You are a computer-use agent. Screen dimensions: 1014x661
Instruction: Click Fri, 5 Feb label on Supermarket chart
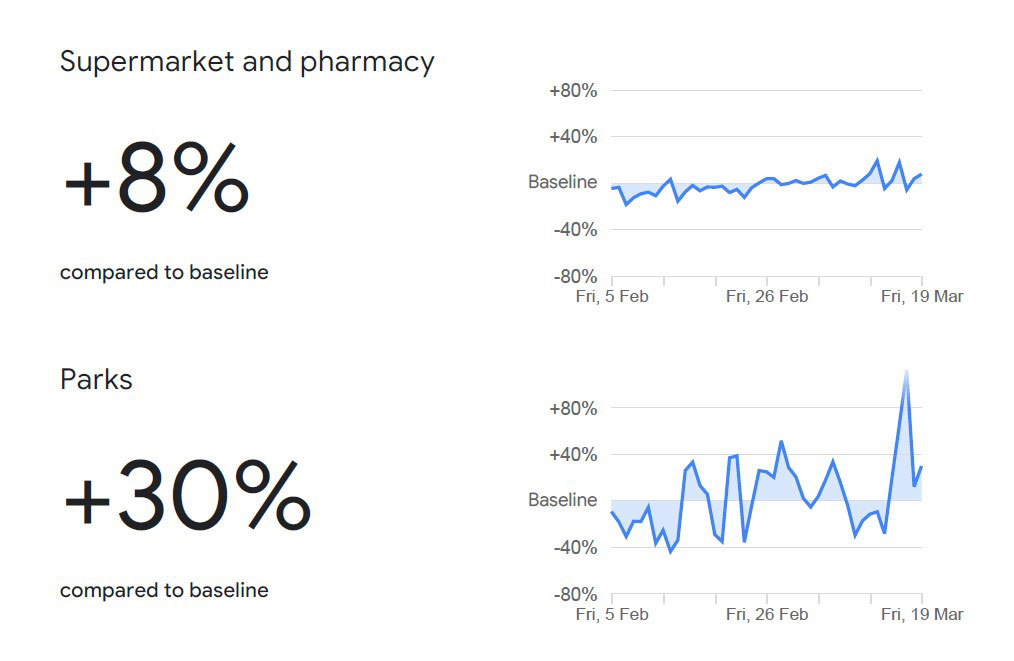coord(612,297)
